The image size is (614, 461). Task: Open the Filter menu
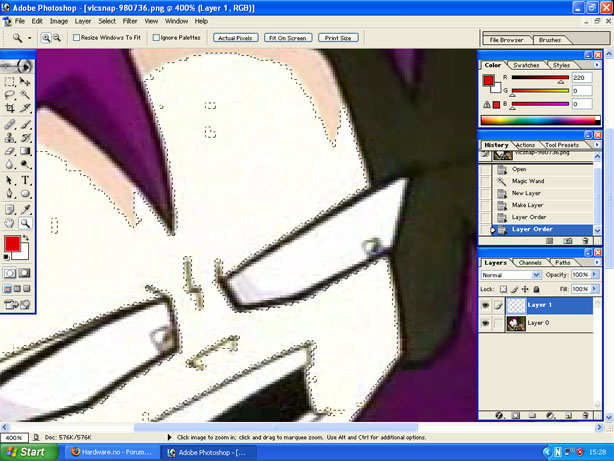pos(130,21)
